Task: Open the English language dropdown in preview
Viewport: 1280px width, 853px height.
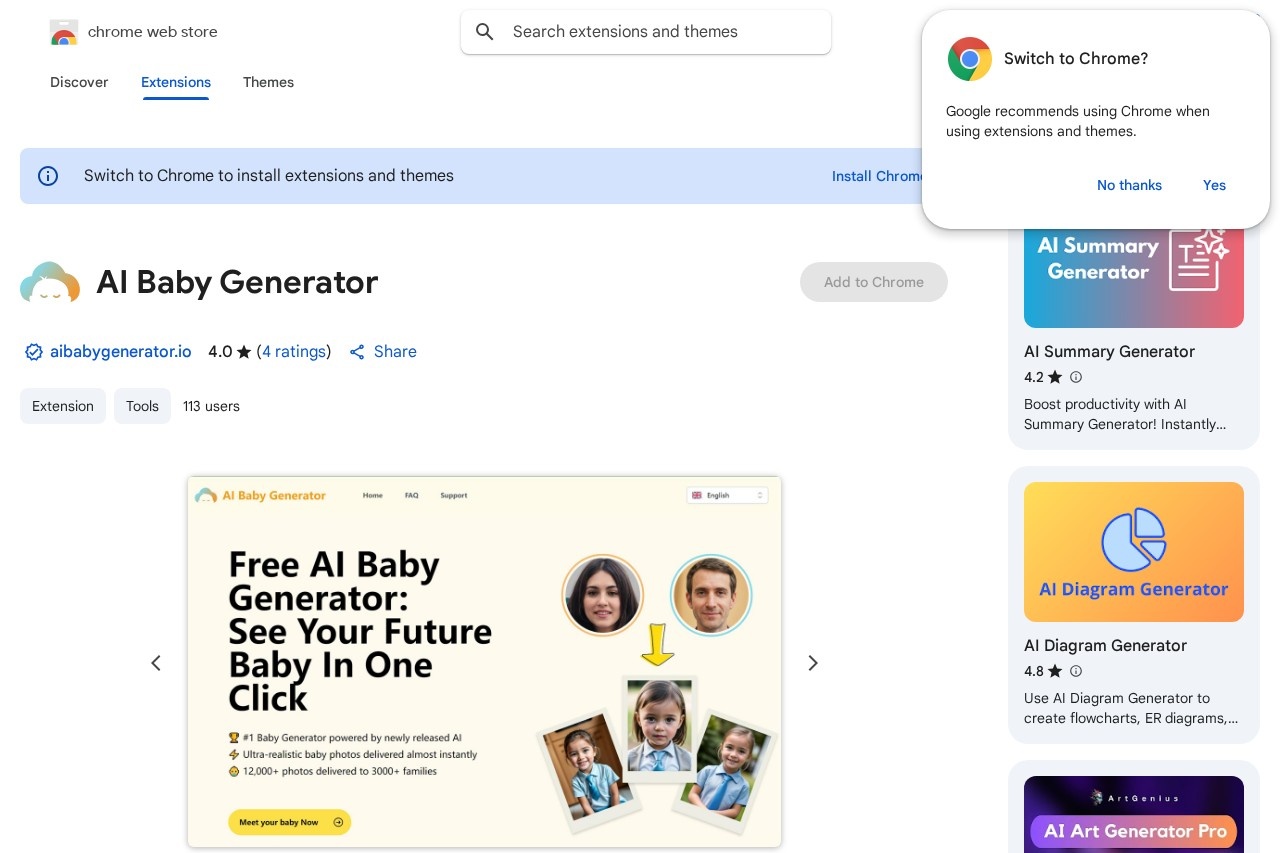Action: (727, 495)
